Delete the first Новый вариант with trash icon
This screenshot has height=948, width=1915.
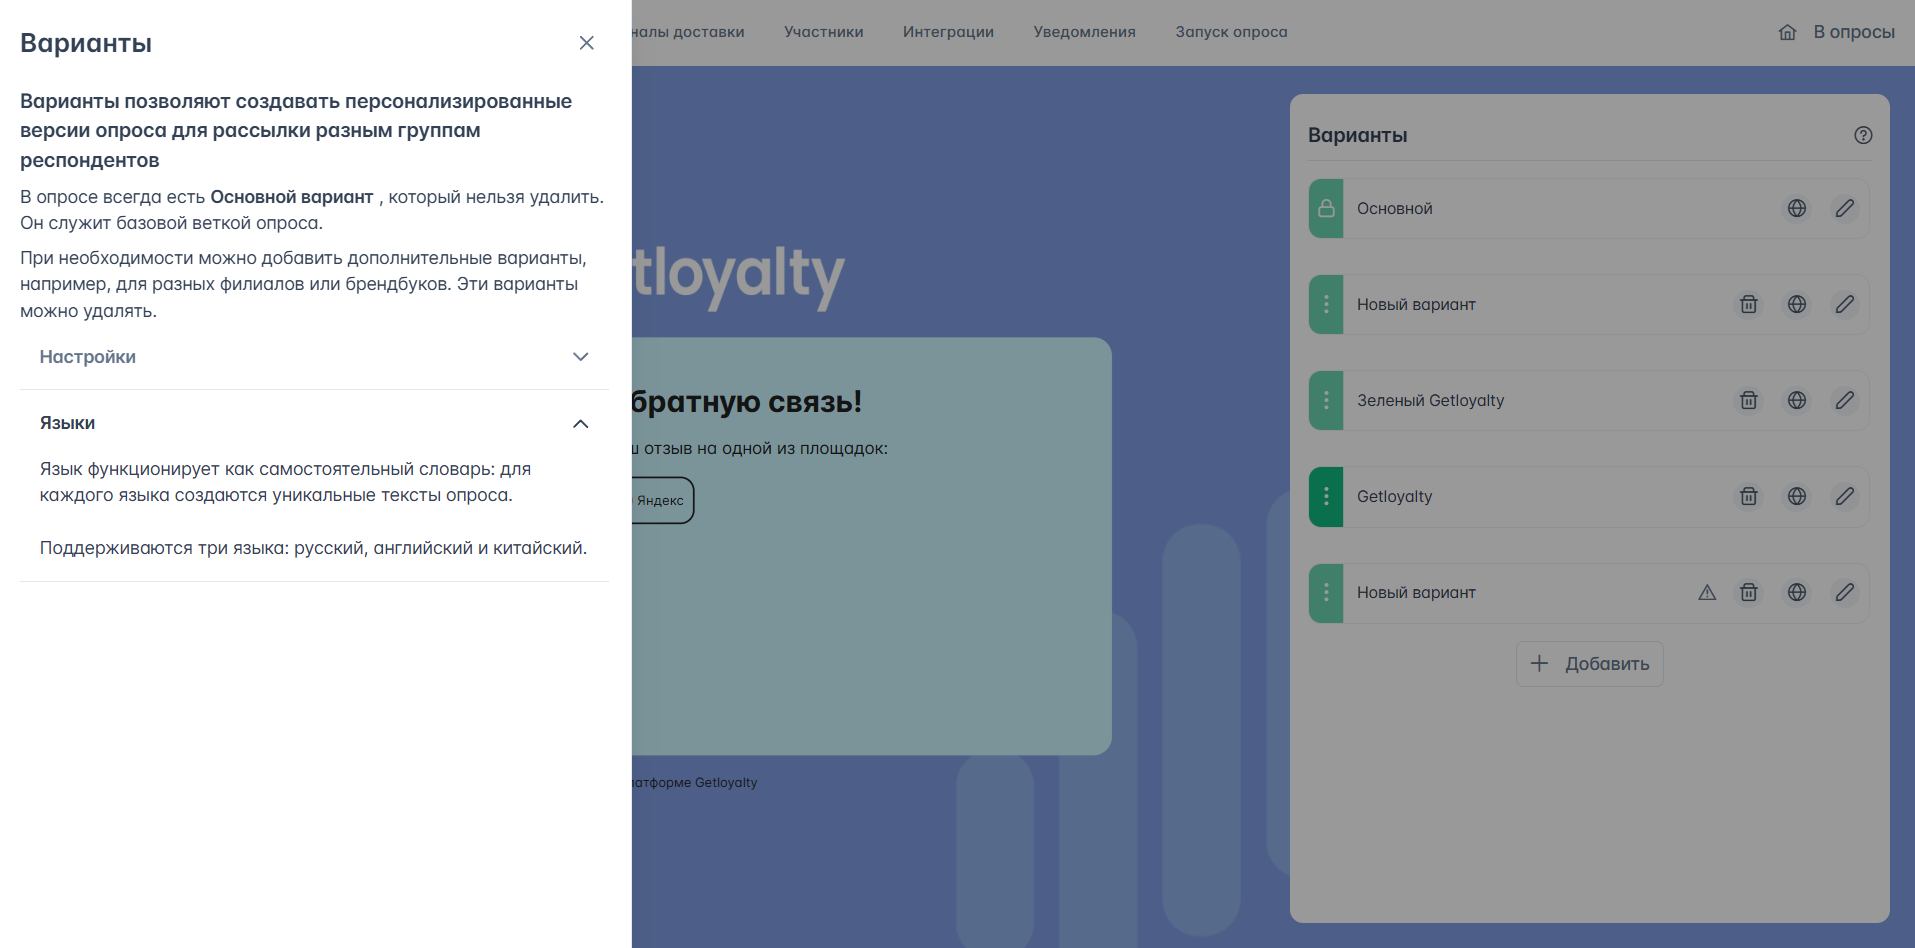1749,304
